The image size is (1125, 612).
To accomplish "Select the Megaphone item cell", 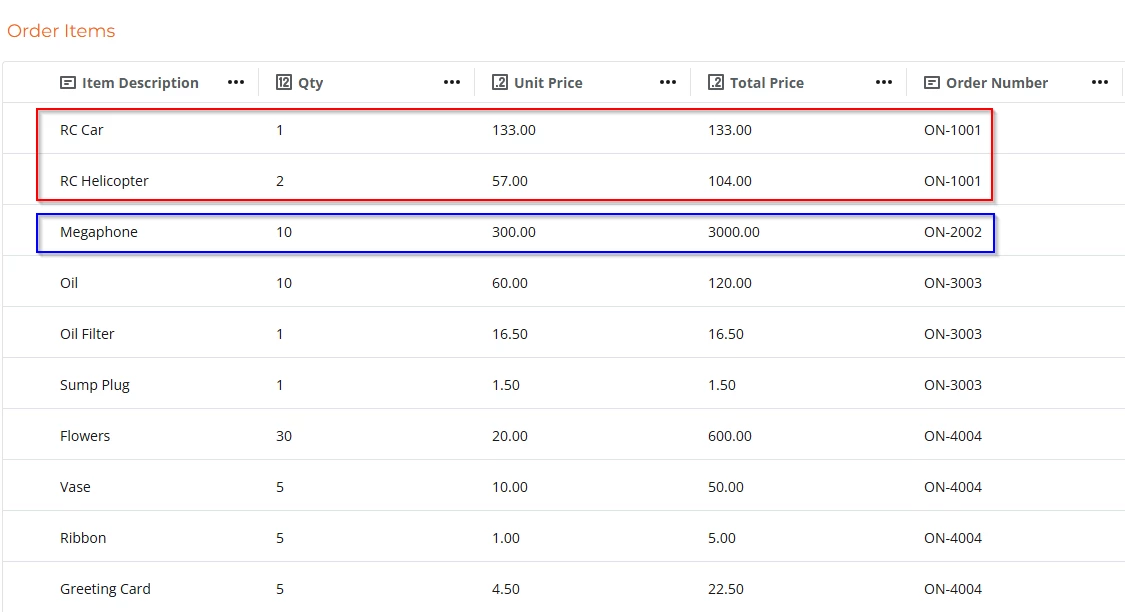I will pyautogui.click(x=99, y=232).
